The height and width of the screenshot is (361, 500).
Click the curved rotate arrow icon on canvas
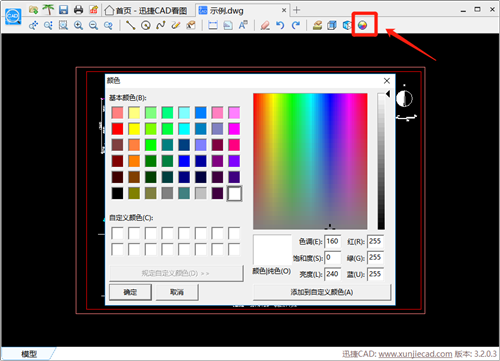407,117
